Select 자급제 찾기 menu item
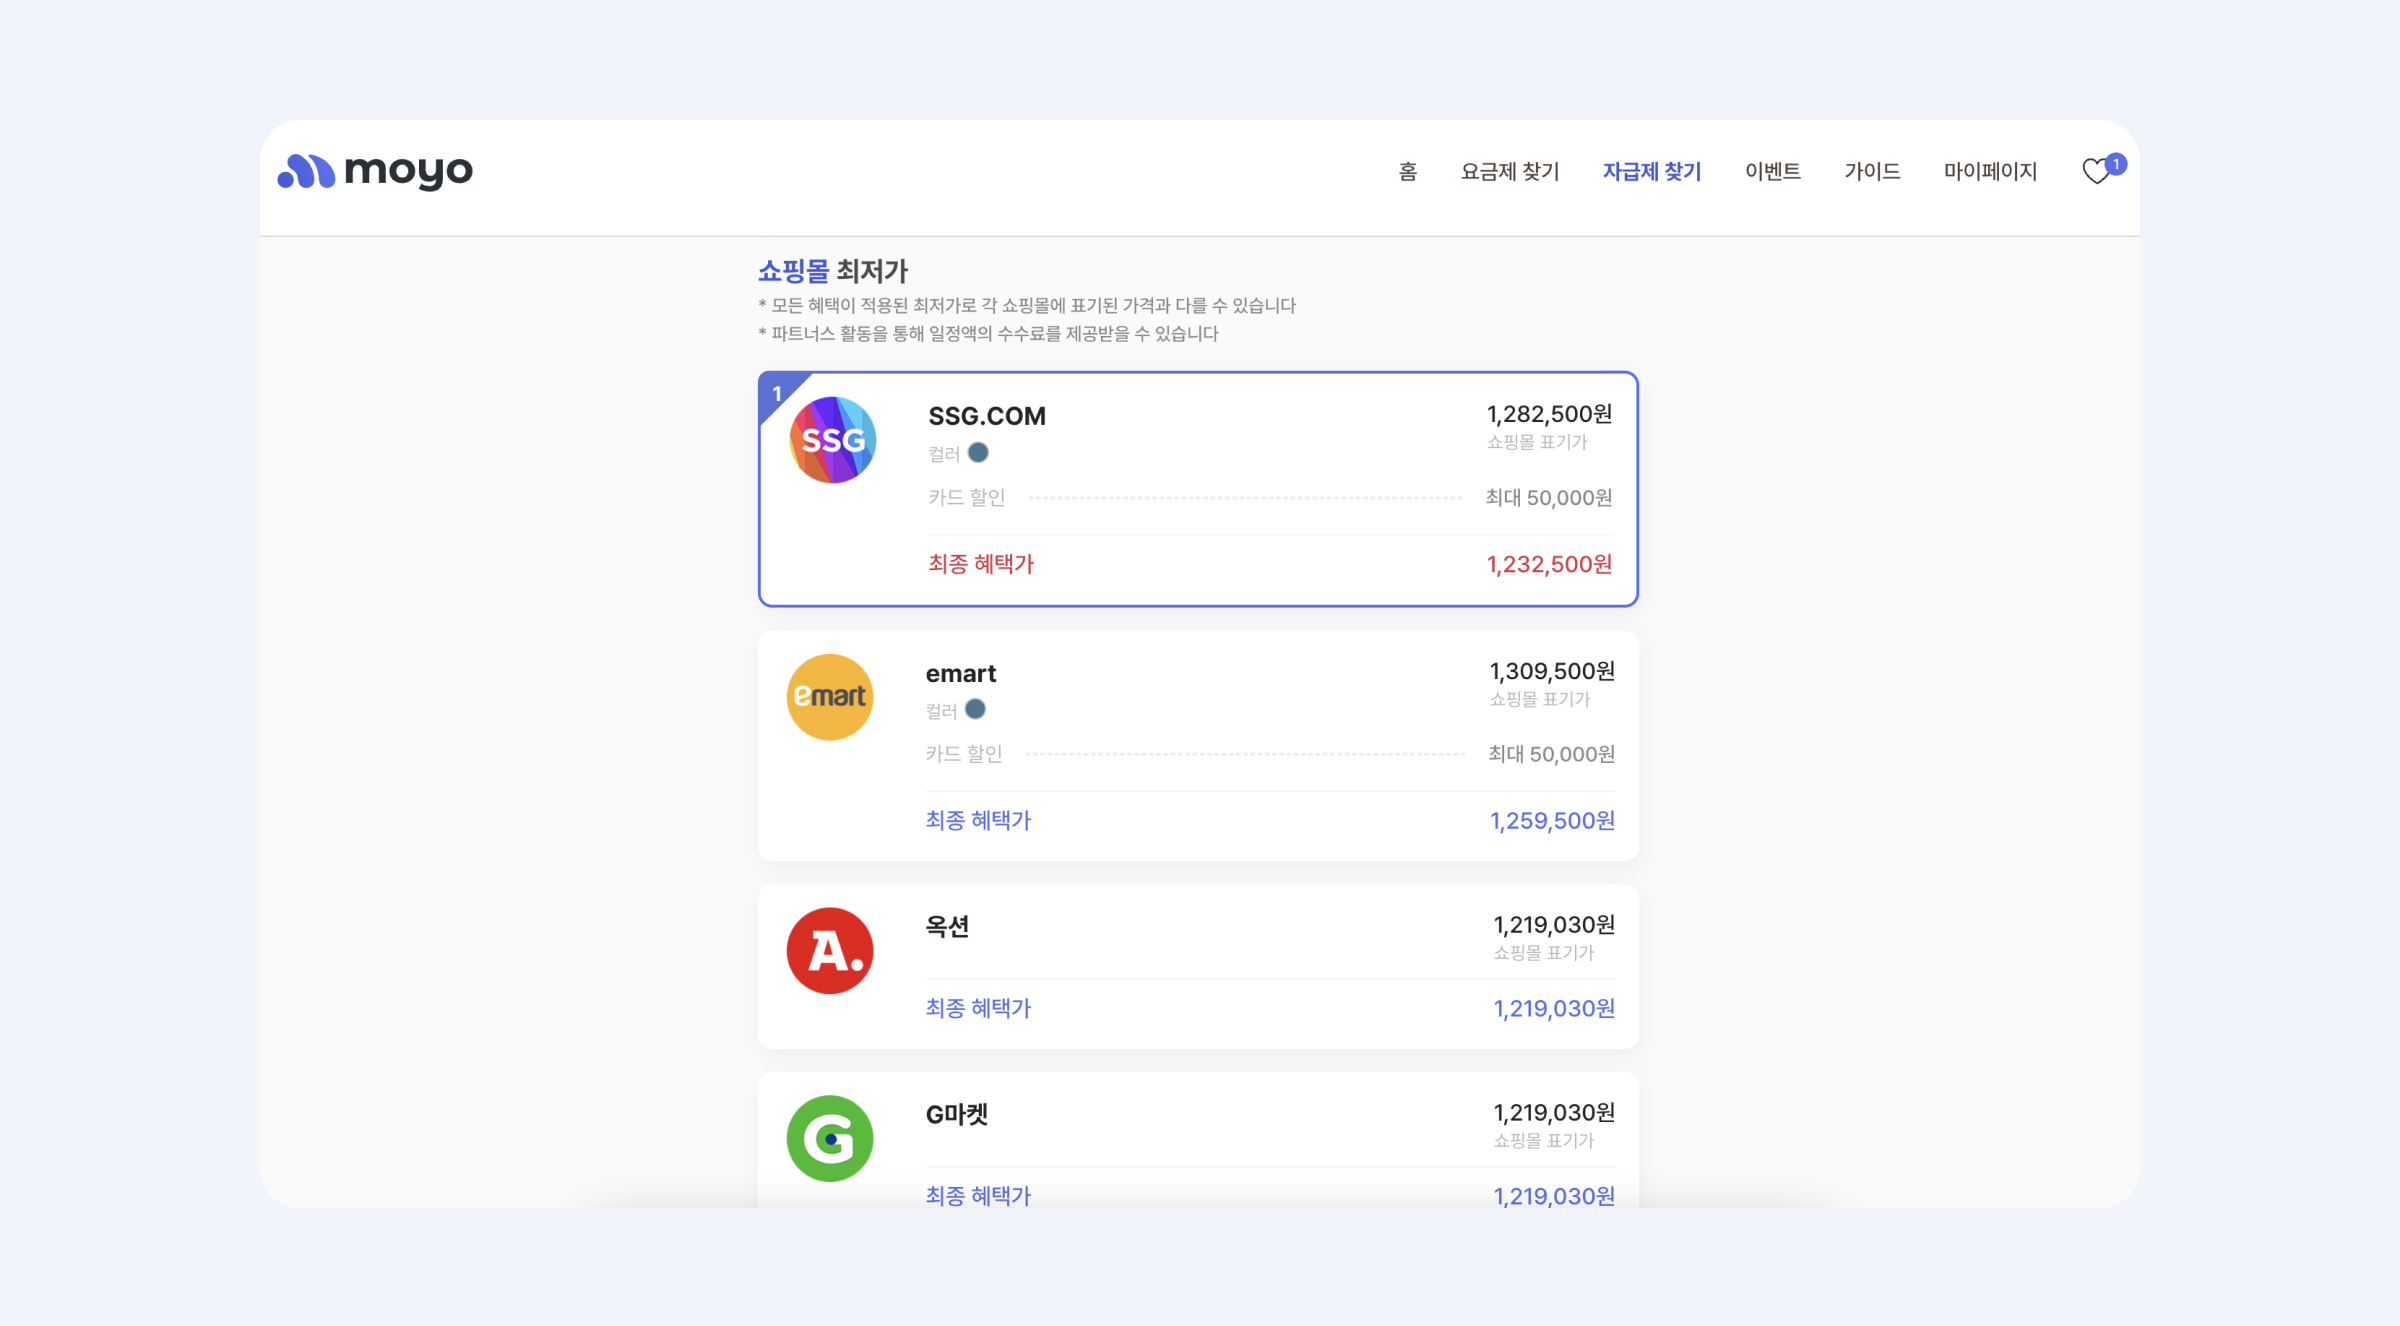 (1652, 172)
